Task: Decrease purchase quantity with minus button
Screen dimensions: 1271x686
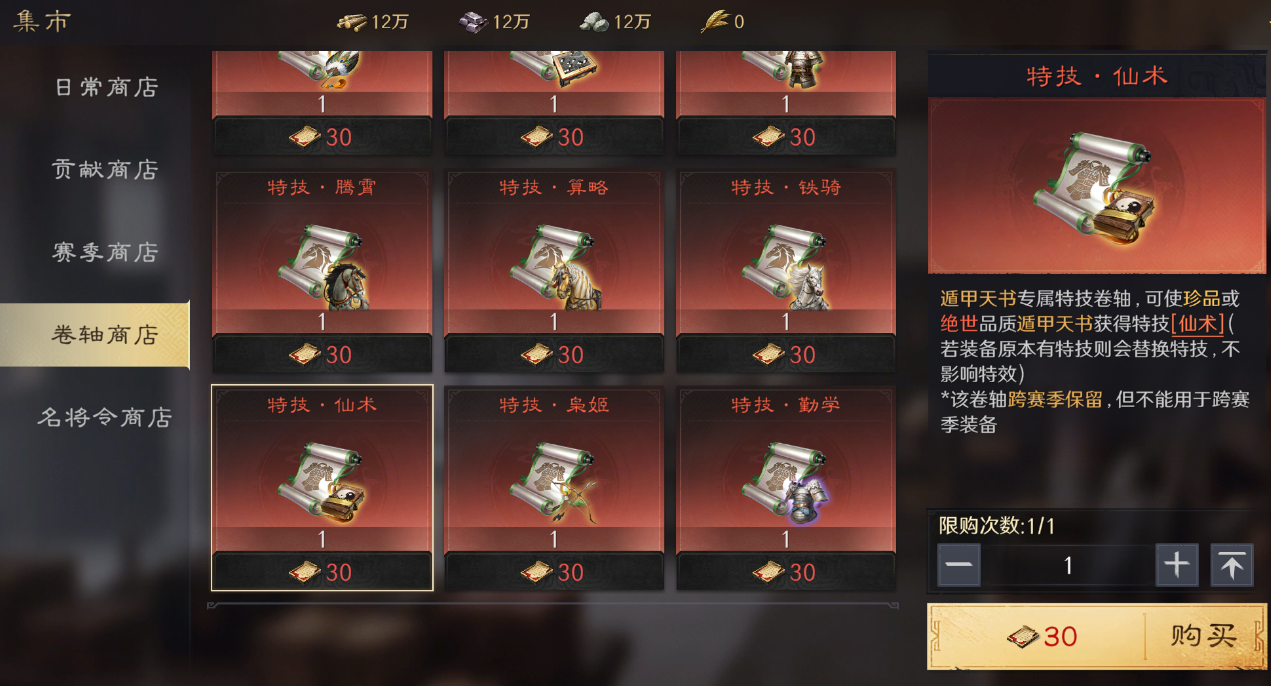Action: pos(959,565)
